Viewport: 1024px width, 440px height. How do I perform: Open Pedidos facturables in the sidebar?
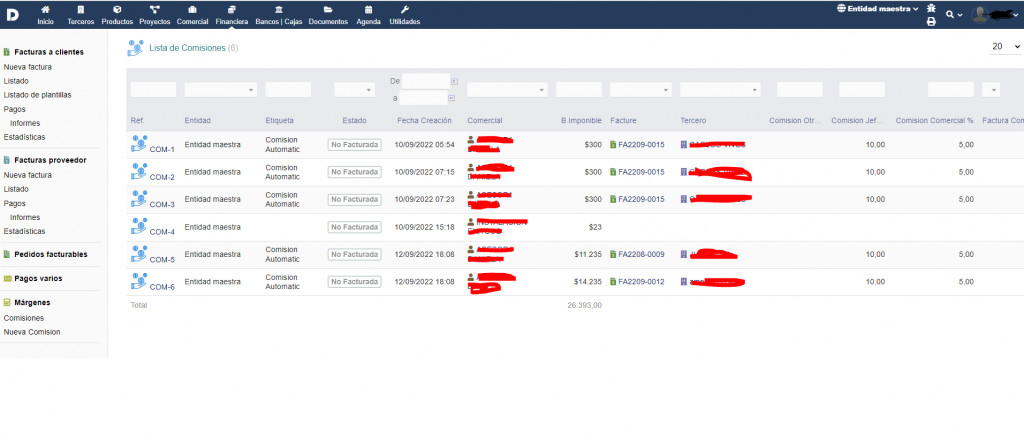coord(51,255)
